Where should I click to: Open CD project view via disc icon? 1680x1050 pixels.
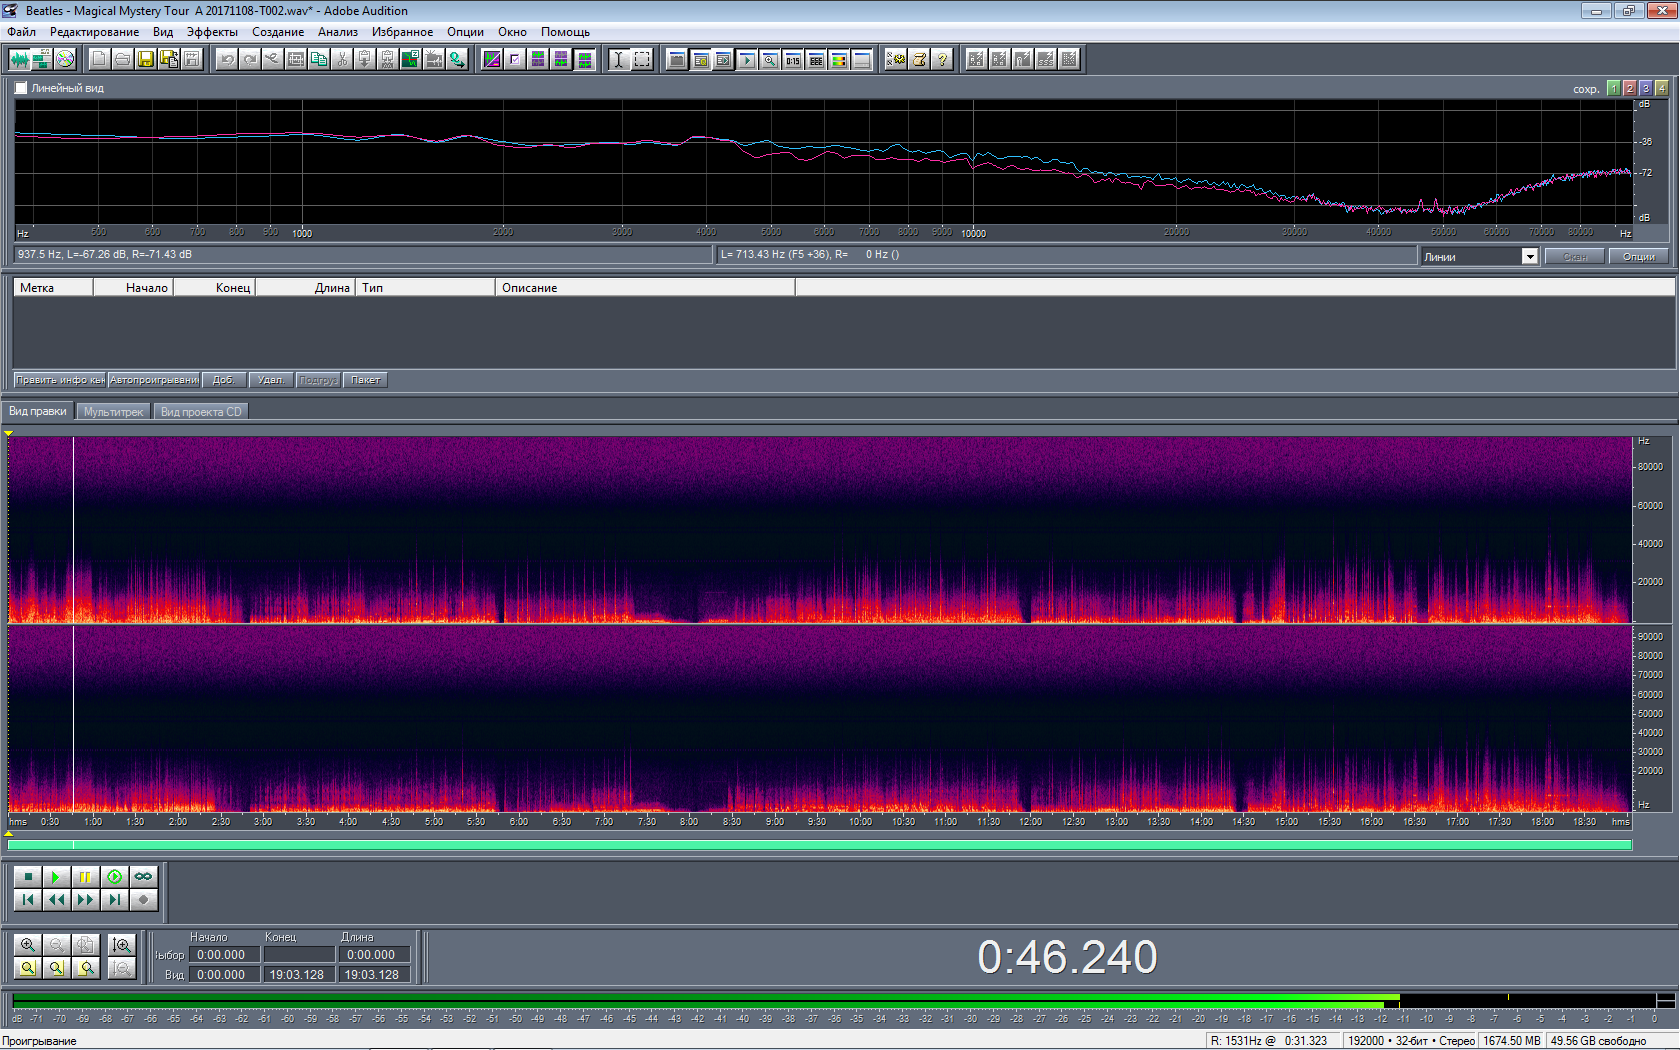[65, 59]
